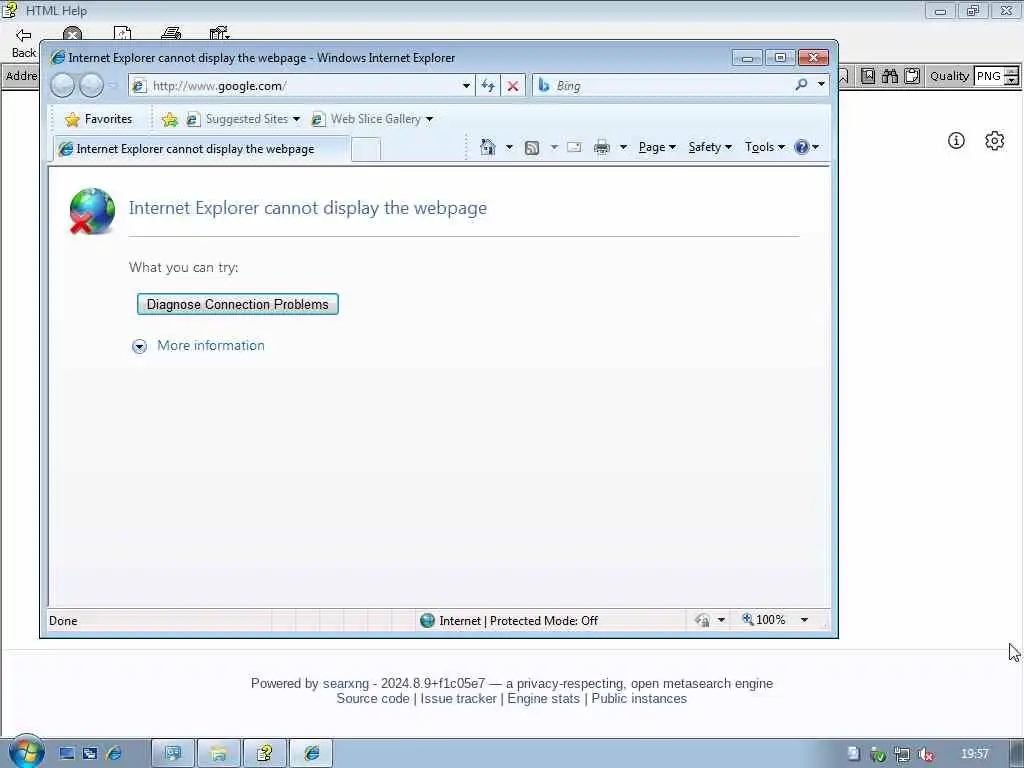Click the Home icon in IE command bar
Image resolution: width=1024 pixels, height=768 pixels.
(x=488, y=147)
